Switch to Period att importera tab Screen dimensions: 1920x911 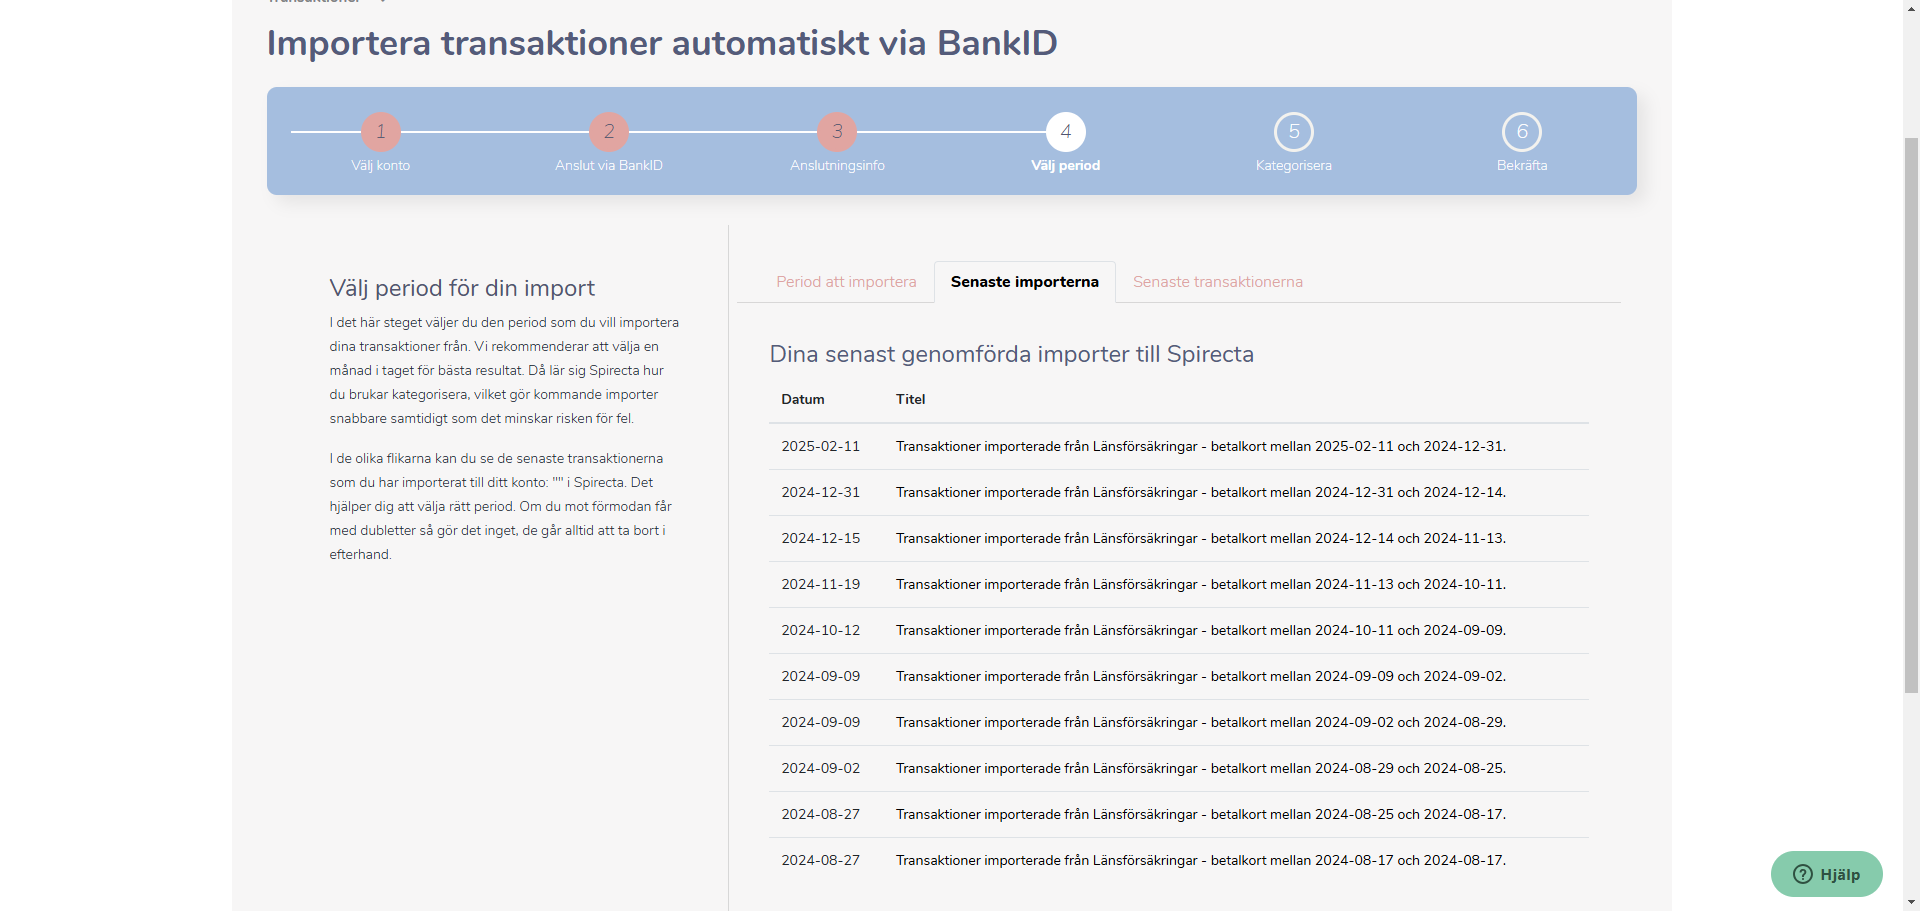point(846,282)
